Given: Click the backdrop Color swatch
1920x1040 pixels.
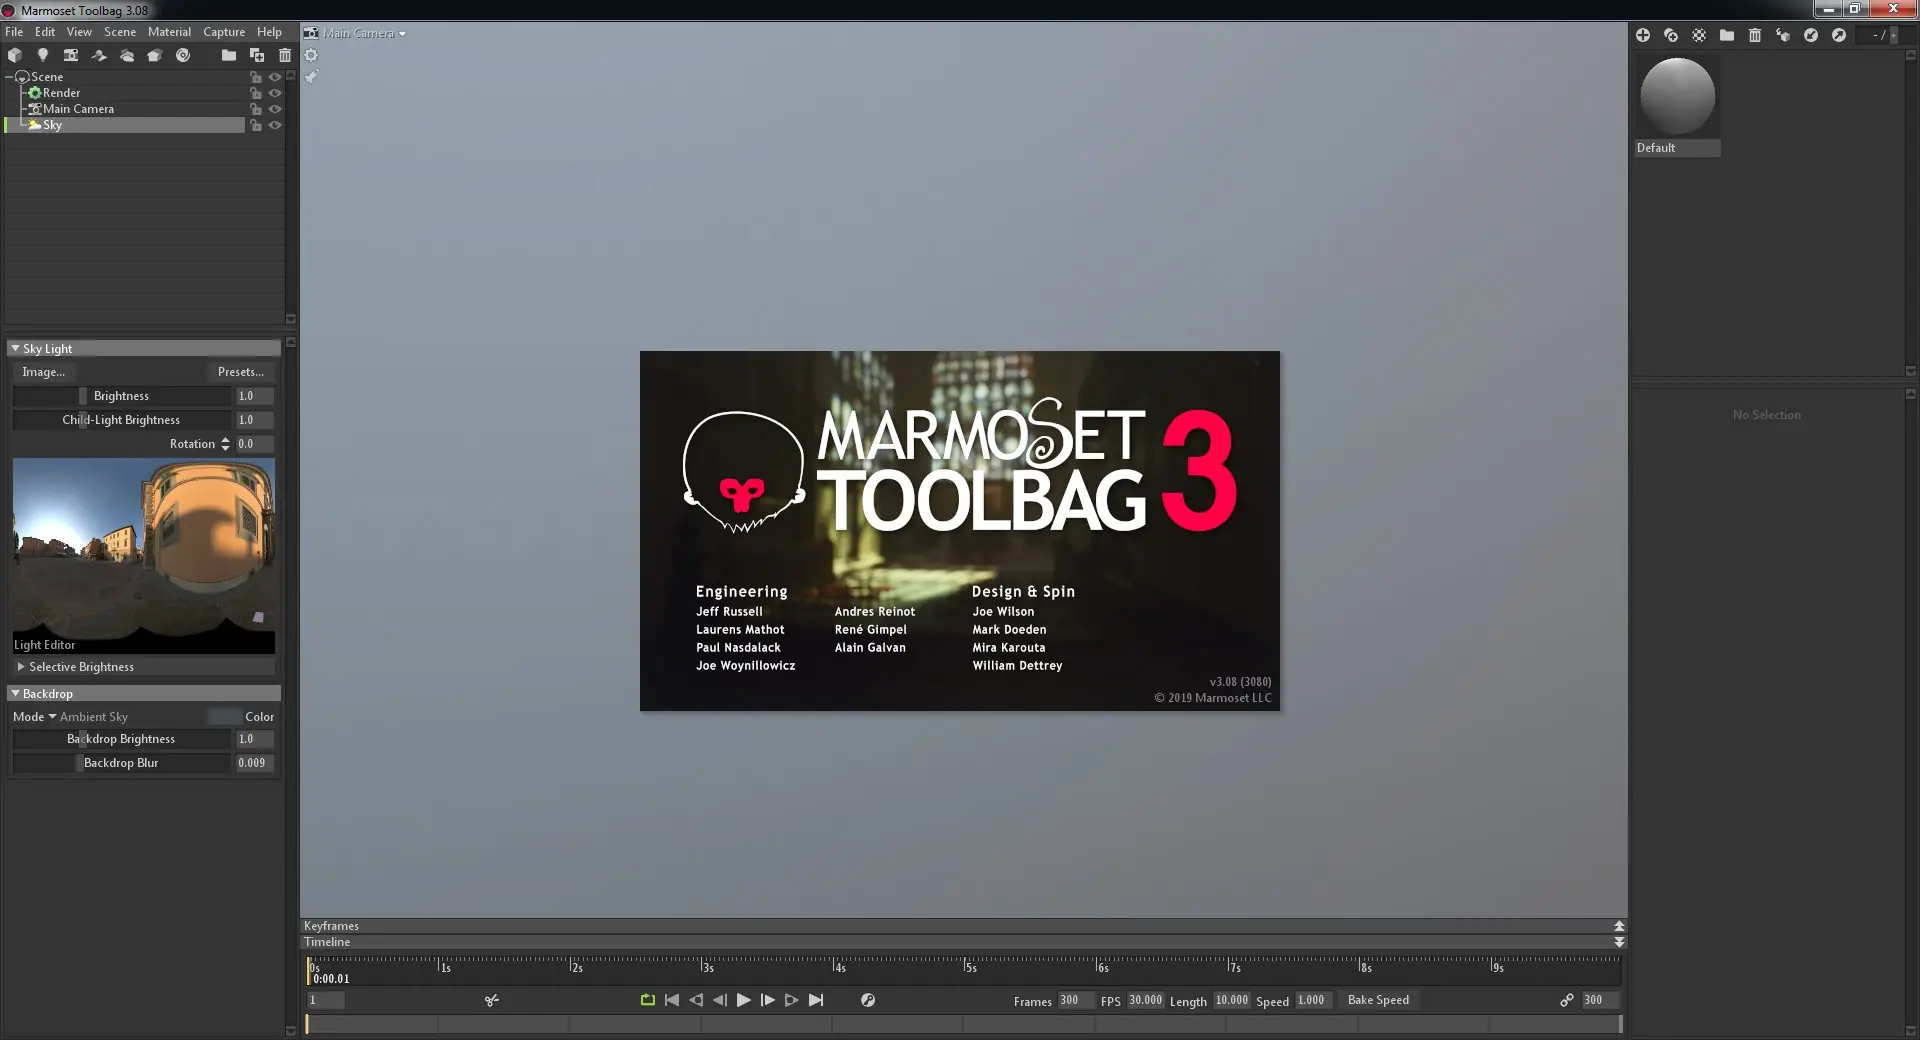Looking at the screenshot, I should (x=225, y=717).
